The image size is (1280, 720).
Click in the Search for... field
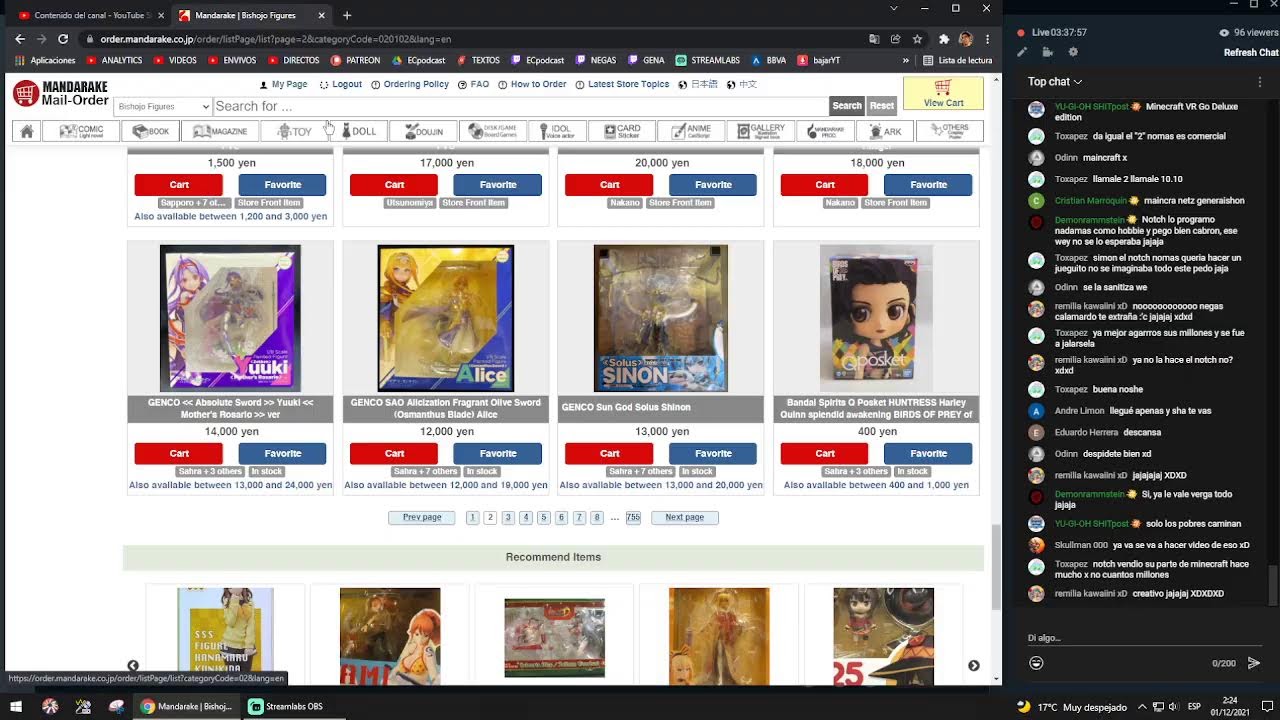click(x=520, y=106)
